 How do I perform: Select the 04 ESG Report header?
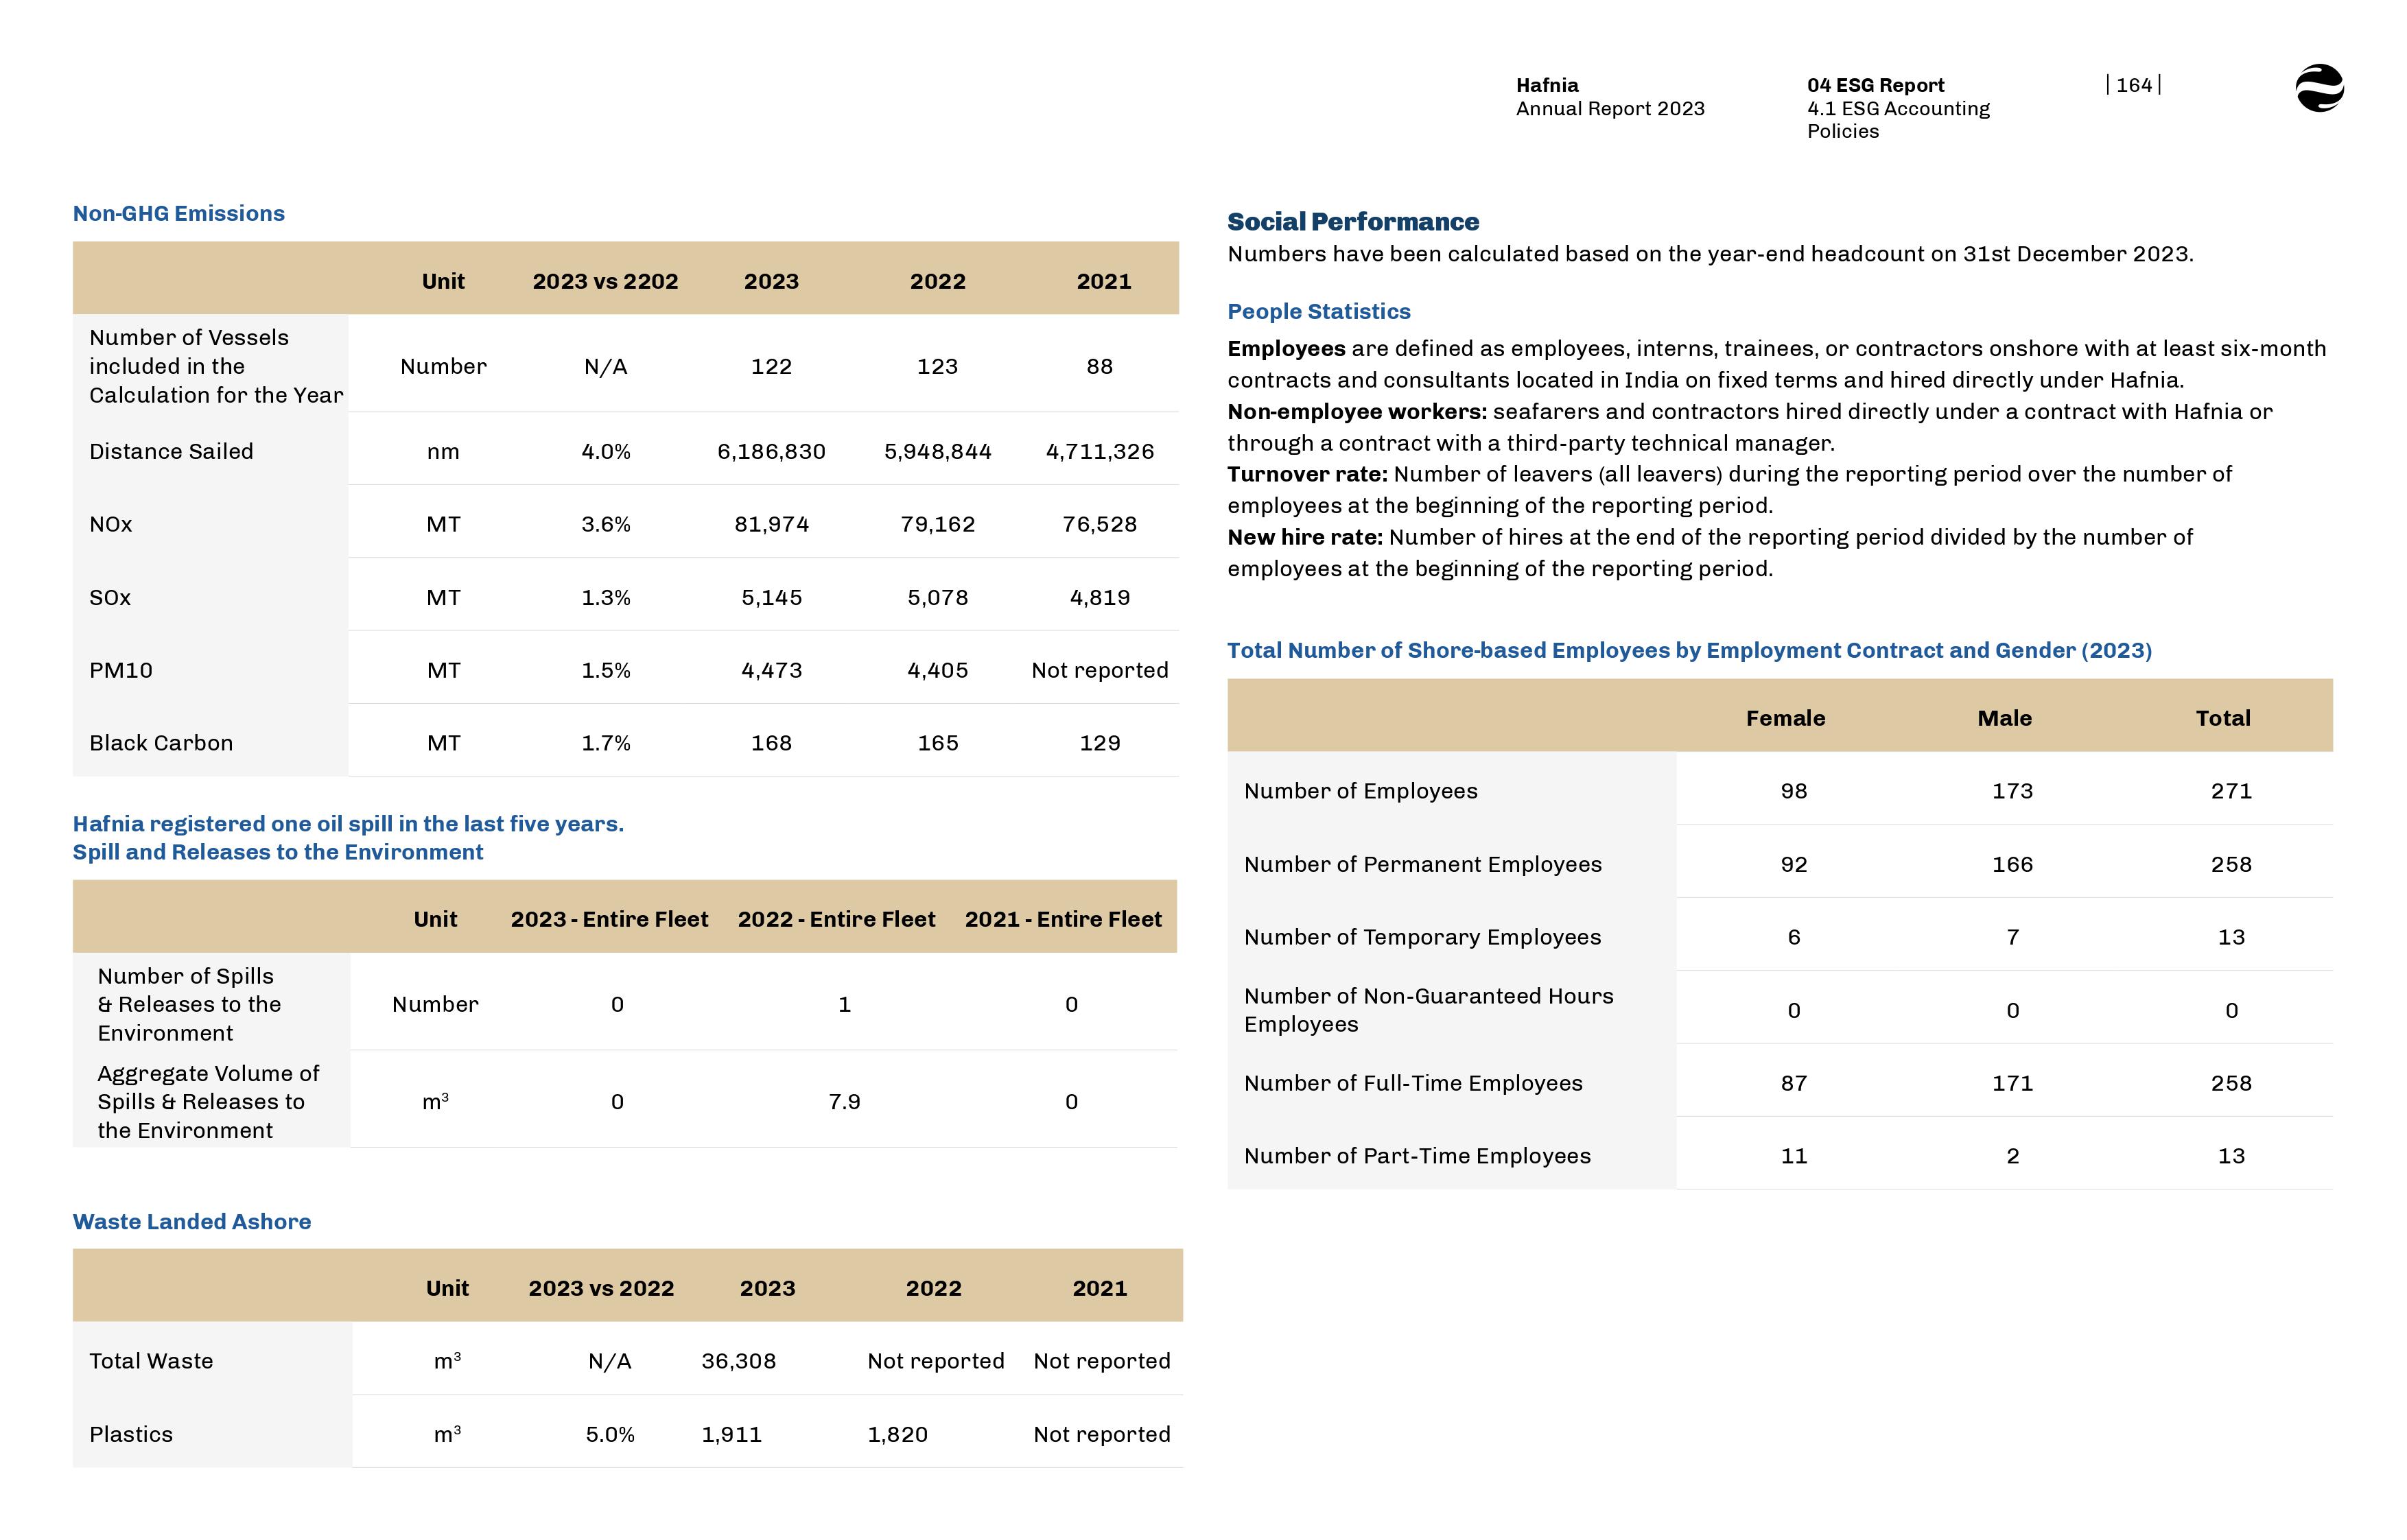1875,85
